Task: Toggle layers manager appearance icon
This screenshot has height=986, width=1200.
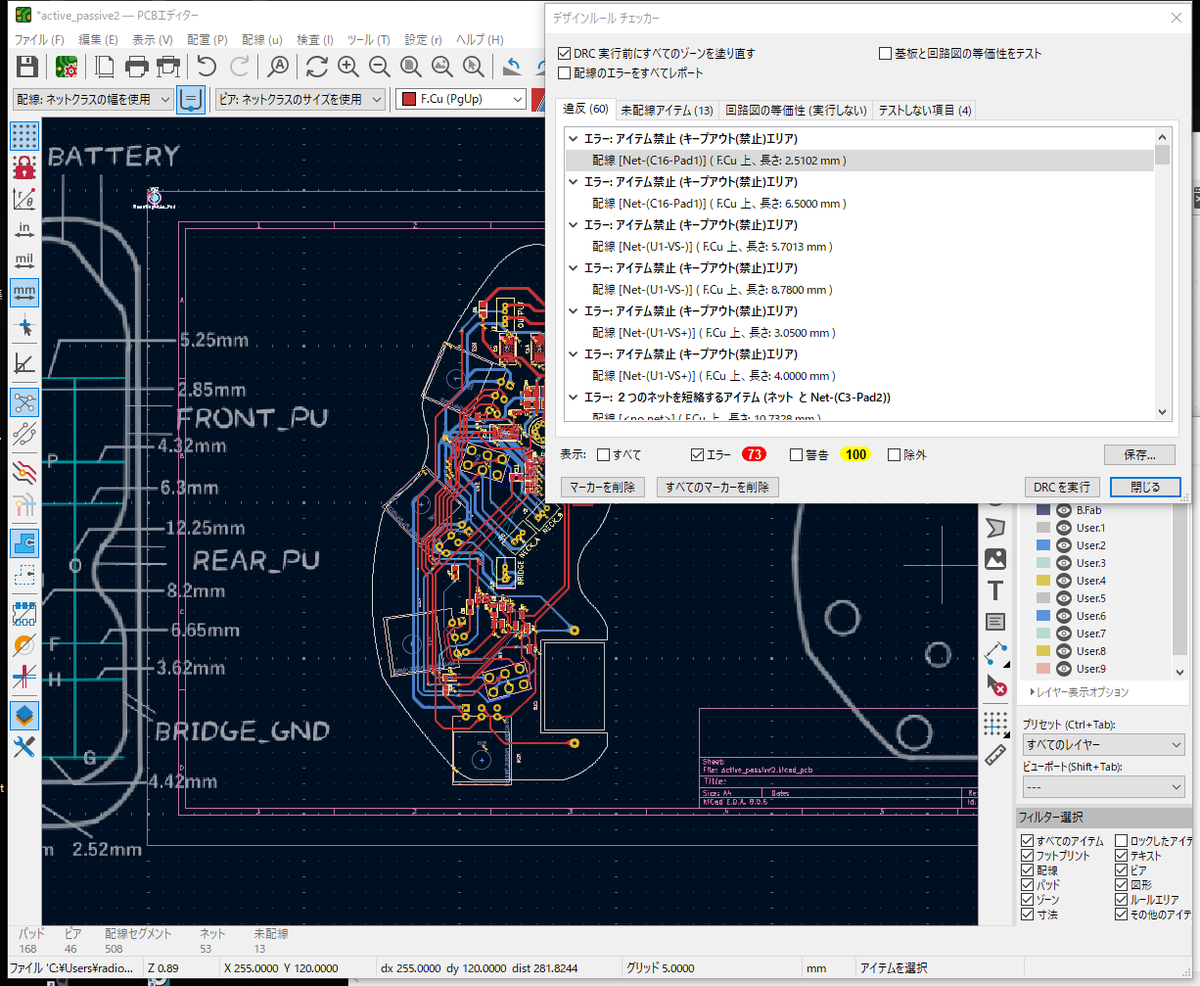Action: [x=24, y=715]
